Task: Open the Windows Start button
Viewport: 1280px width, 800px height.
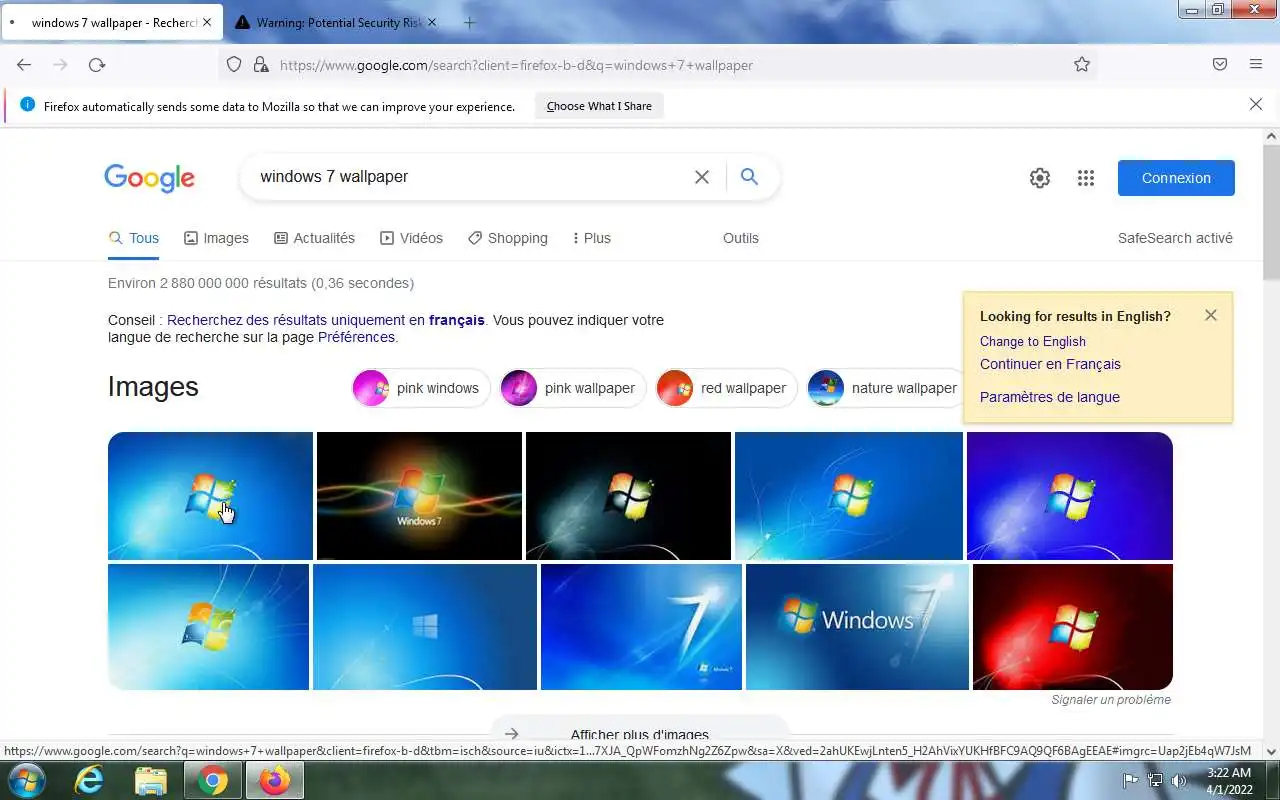Action: (x=25, y=780)
